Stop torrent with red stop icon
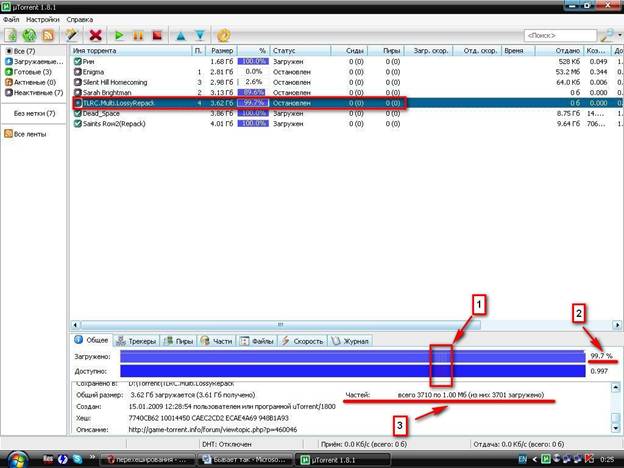This screenshot has height=468, width=624. tap(158, 36)
